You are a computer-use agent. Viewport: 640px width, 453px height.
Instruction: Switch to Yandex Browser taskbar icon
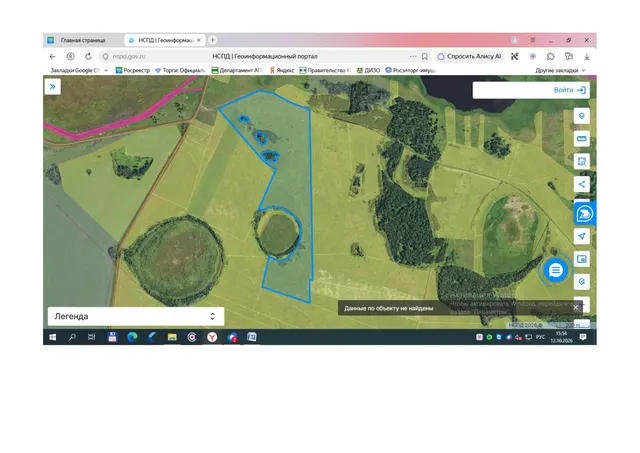tap(212, 337)
